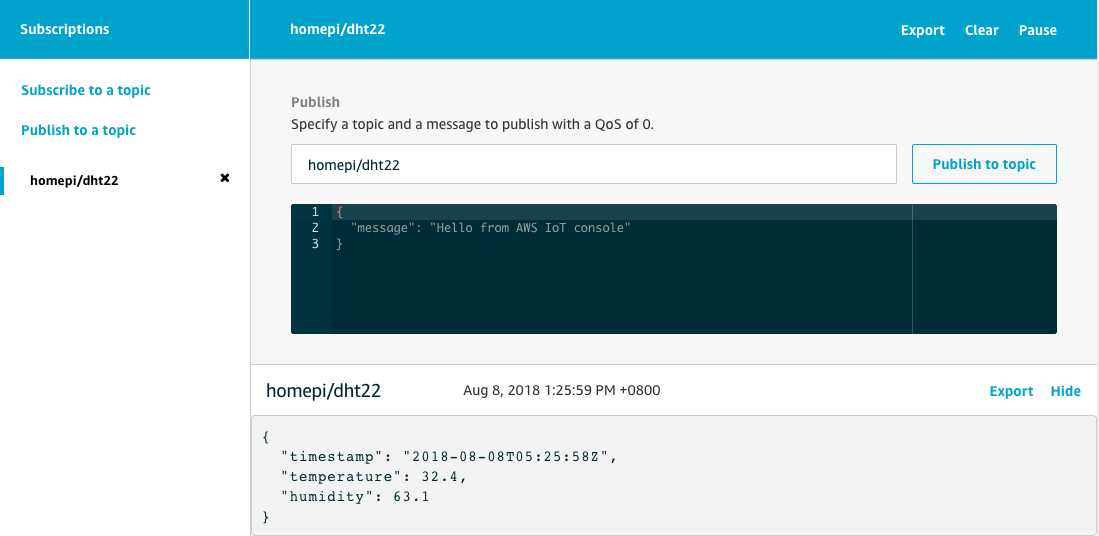Click the Publish to topic button
This screenshot has width=1099, height=536.
[x=984, y=164]
